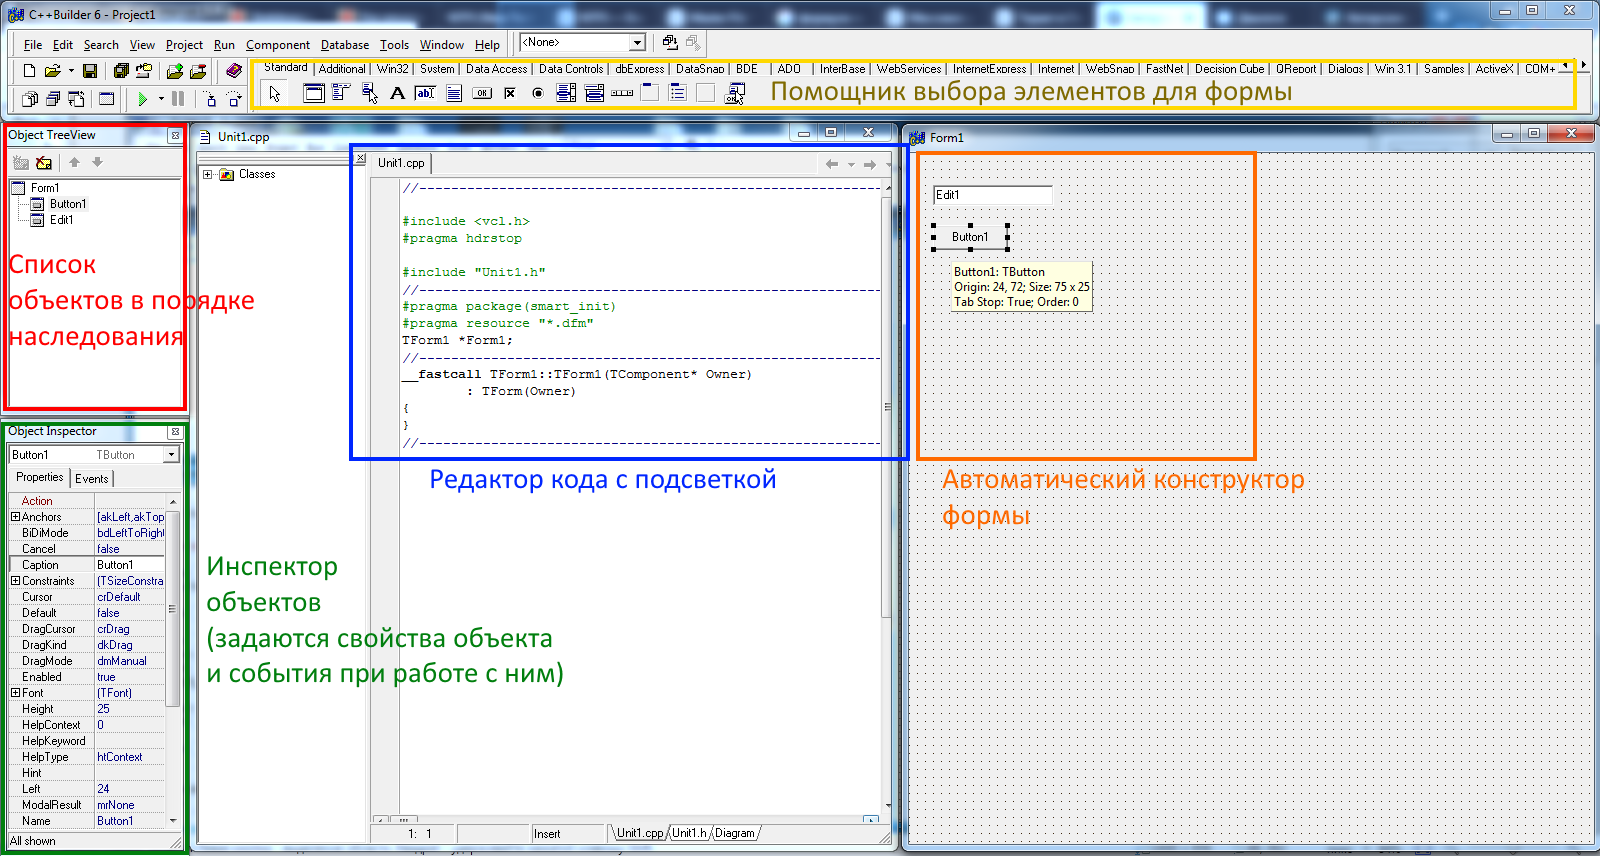
Task: Click the Pause program icon
Action: 178,99
